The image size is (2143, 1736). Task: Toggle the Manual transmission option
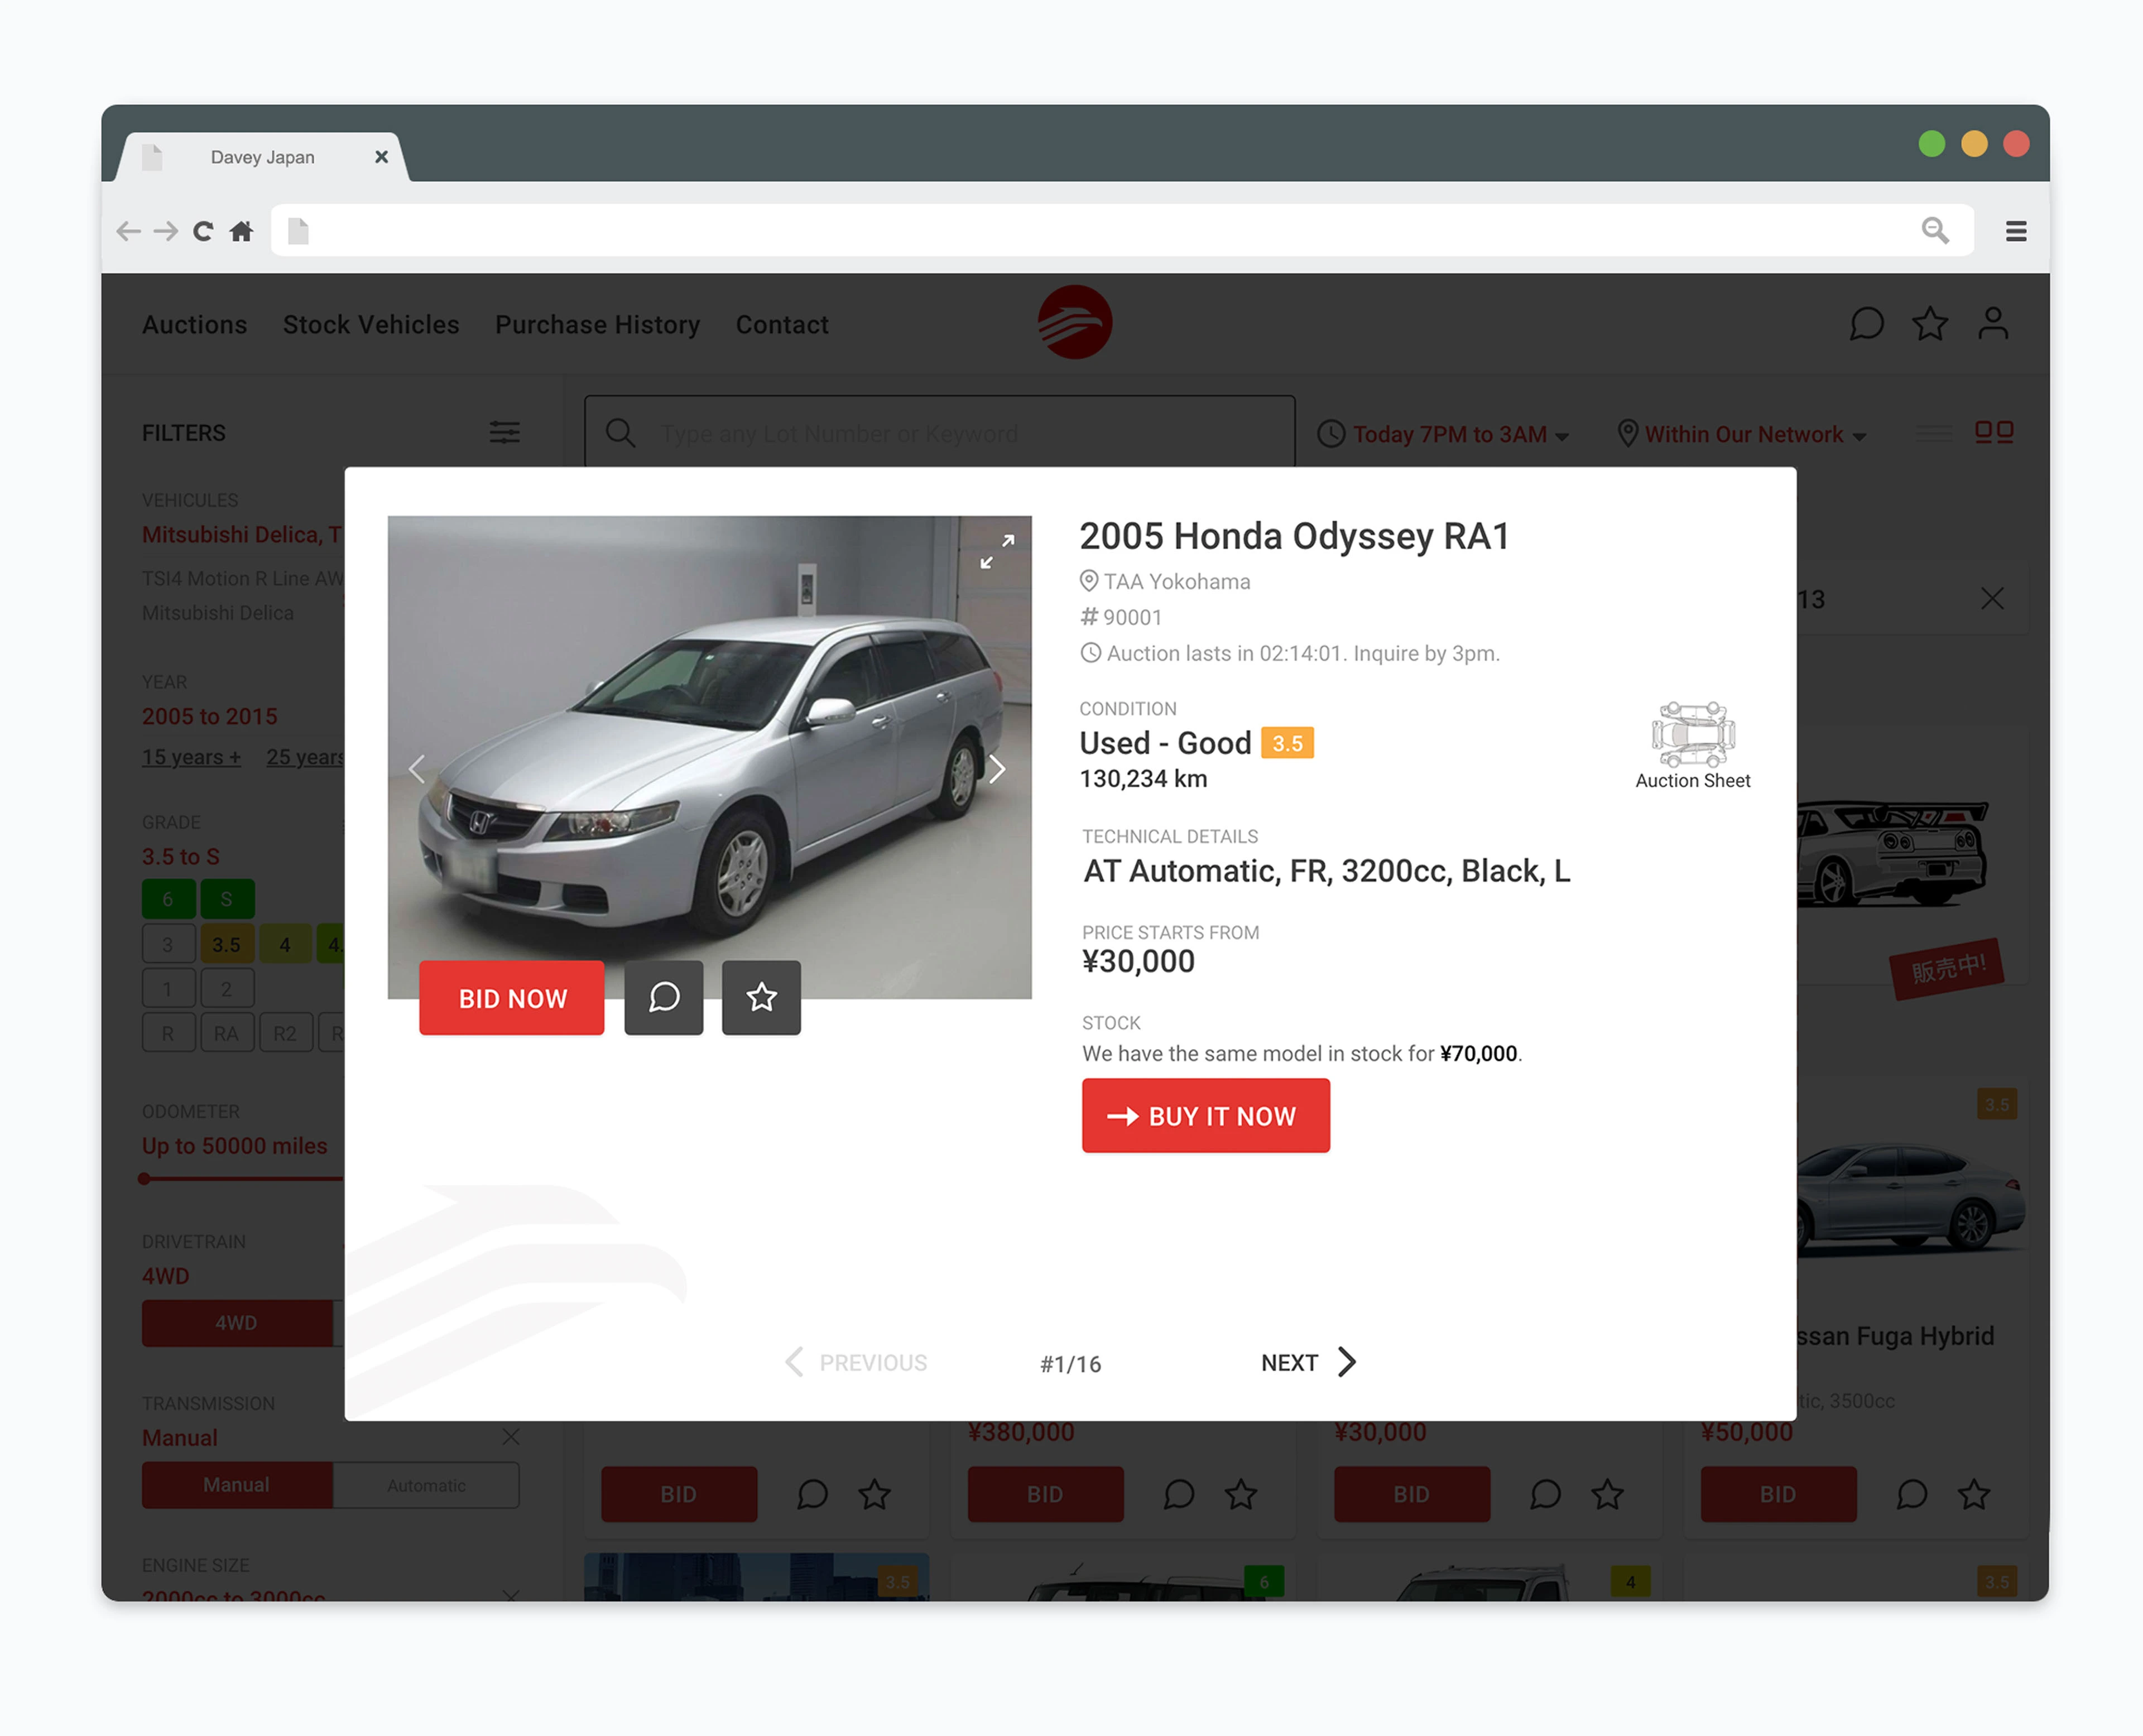[x=237, y=1485]
